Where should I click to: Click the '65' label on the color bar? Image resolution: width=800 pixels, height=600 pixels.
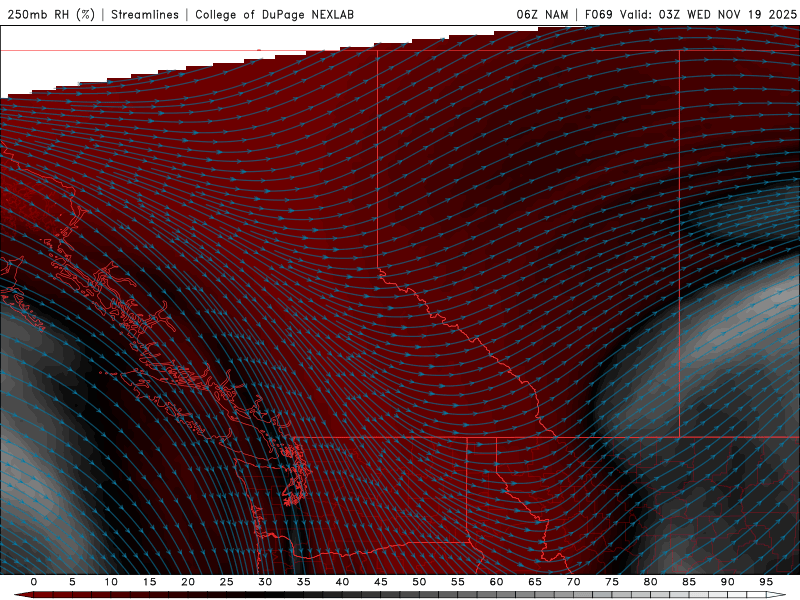535,582
